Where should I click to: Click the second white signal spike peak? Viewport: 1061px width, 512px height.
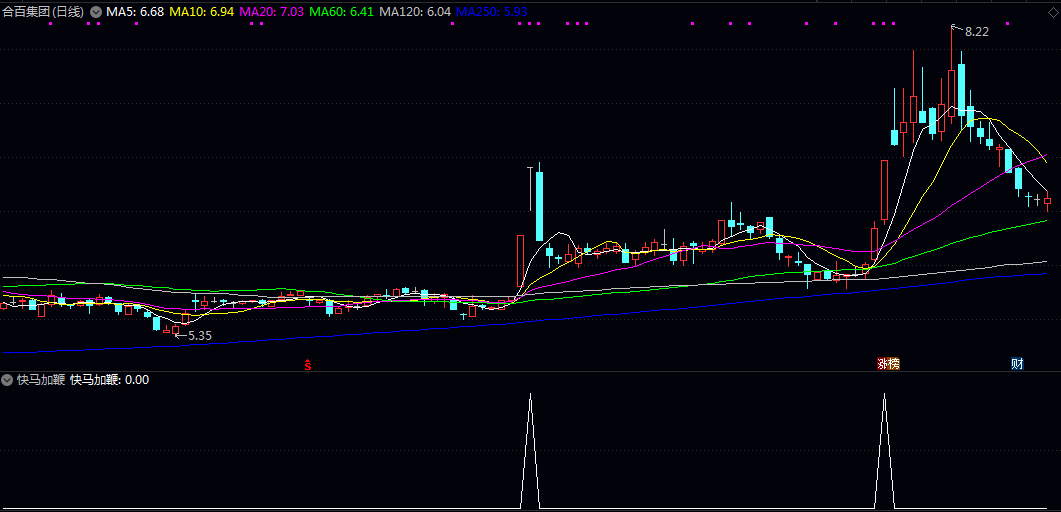coord(884,396)
